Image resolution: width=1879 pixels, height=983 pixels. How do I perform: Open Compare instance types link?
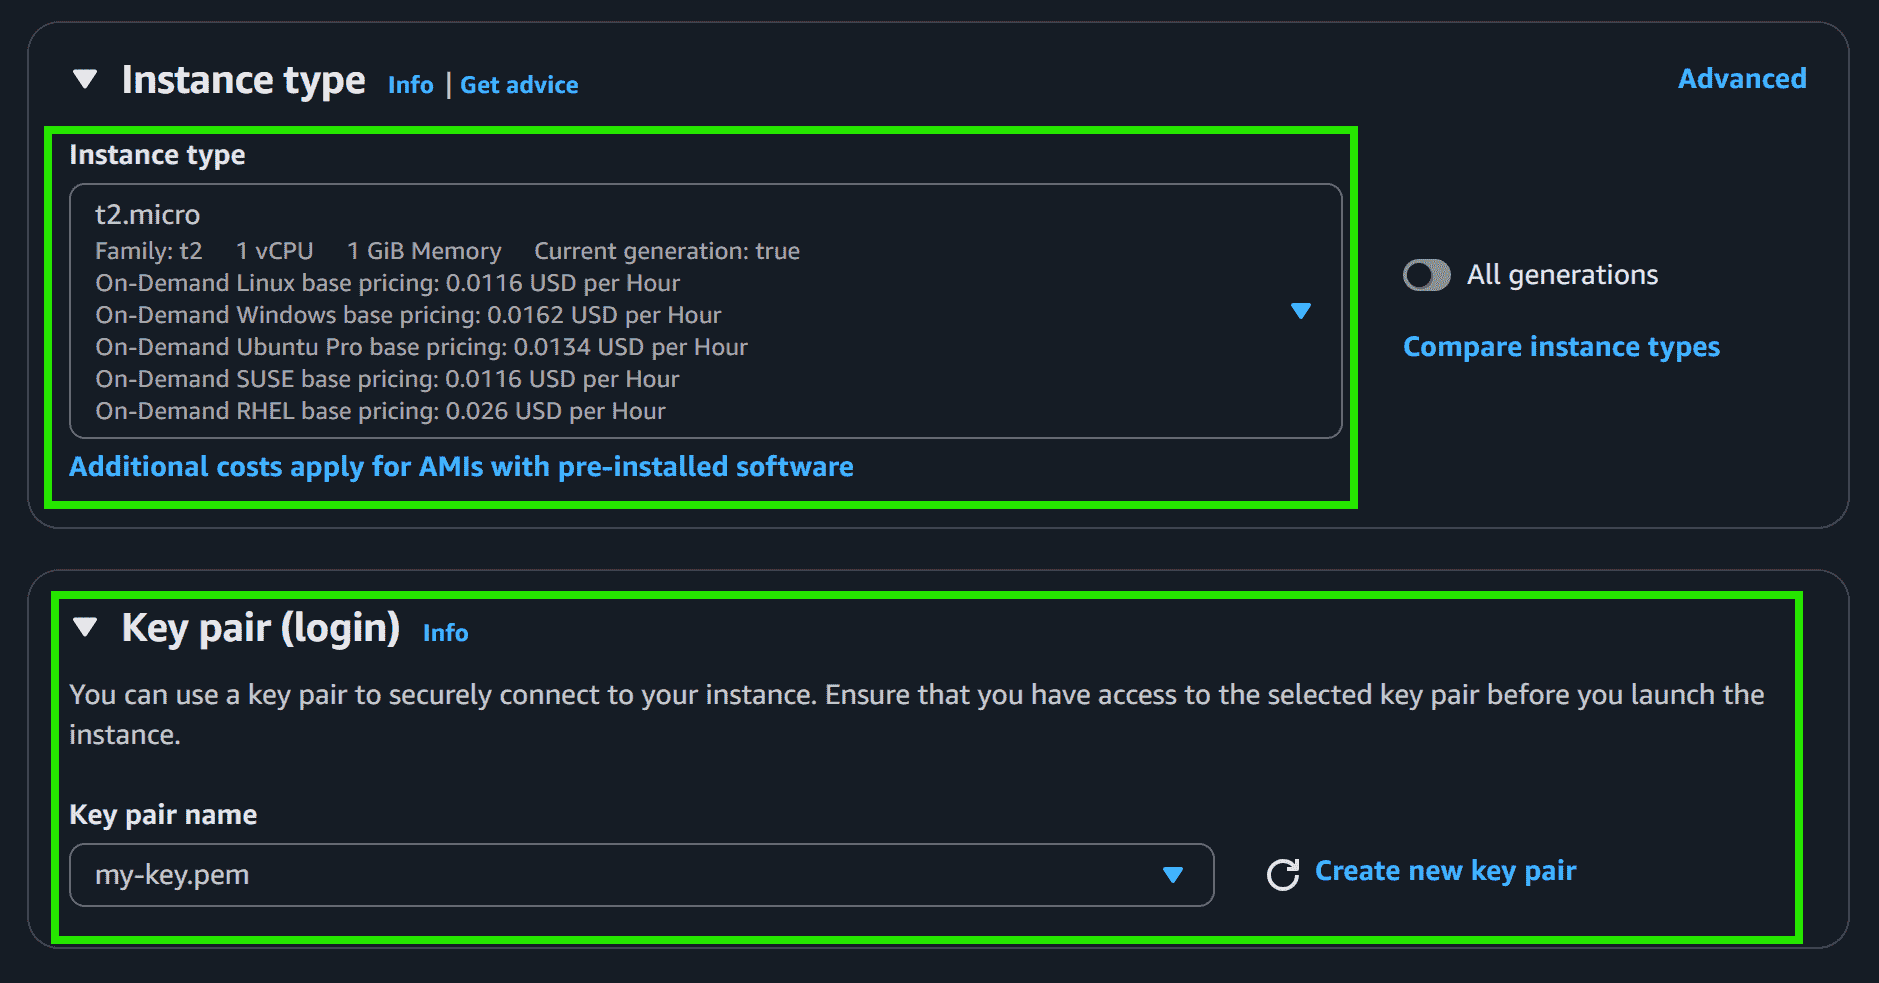(x=1561, y=347)
